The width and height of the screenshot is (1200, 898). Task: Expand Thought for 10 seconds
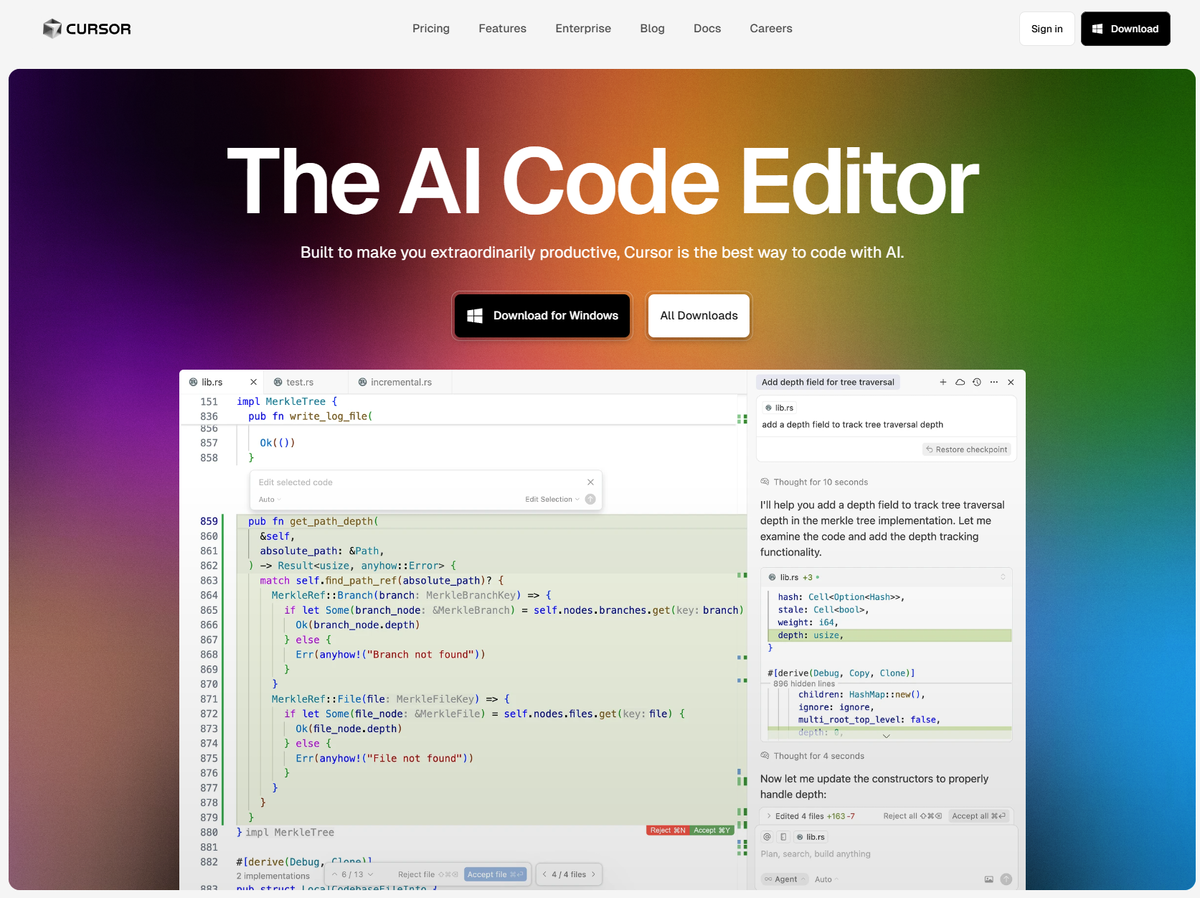[815, 482]
